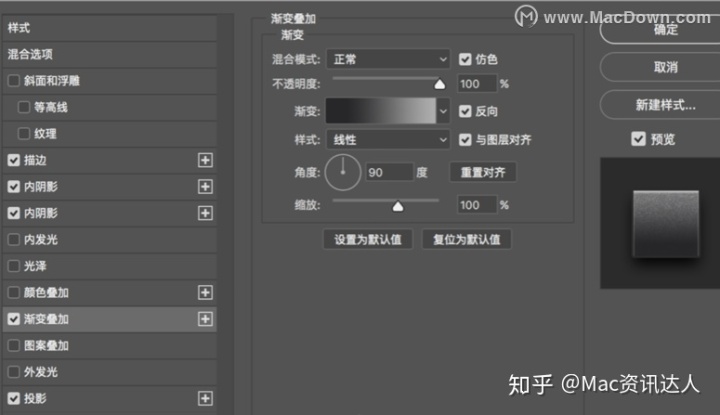This screenshot has width=720, height=415.
Task: Enable 光泽 checkbox
Action: [x=14, y=266]
